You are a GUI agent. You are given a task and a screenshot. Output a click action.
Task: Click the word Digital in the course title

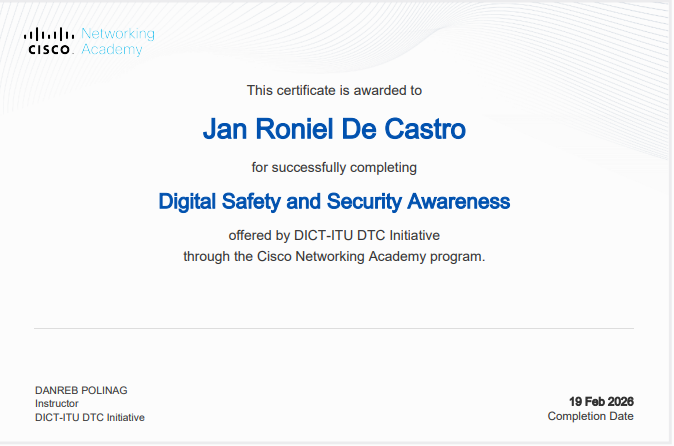pos(188,201)
